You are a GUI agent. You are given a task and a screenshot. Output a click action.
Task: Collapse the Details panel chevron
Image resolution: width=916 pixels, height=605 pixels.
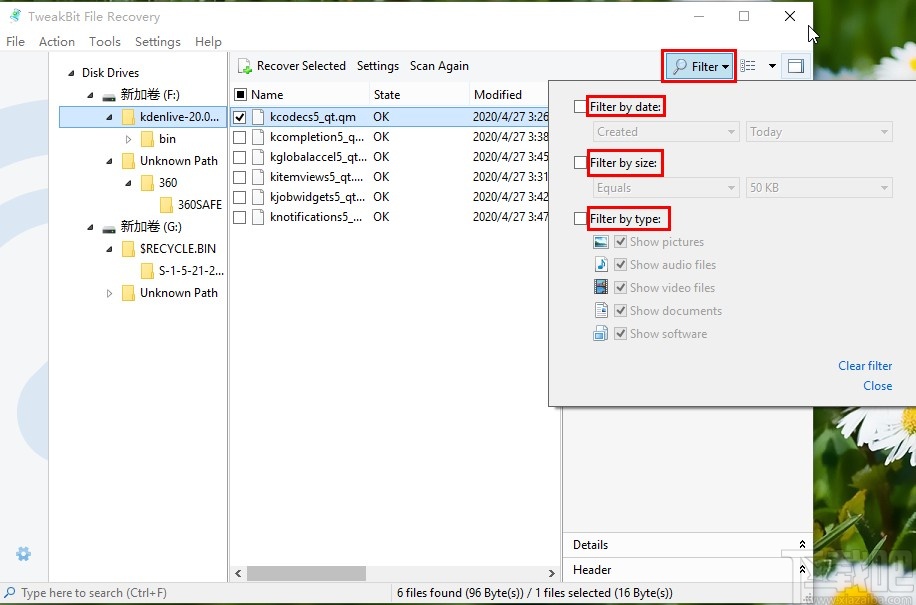[802, 544]
